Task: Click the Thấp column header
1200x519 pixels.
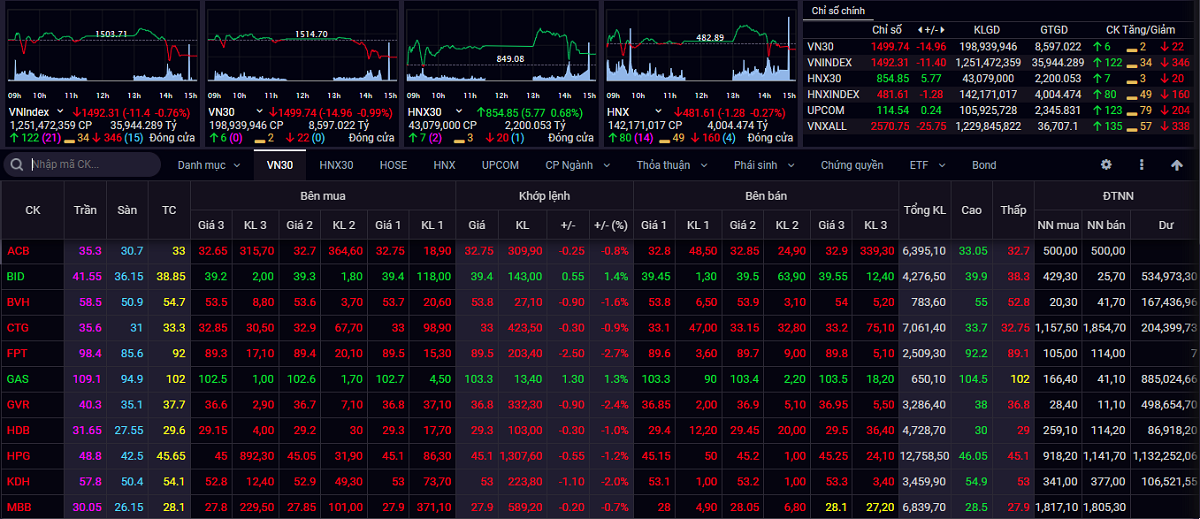Action: point(1013,211)
